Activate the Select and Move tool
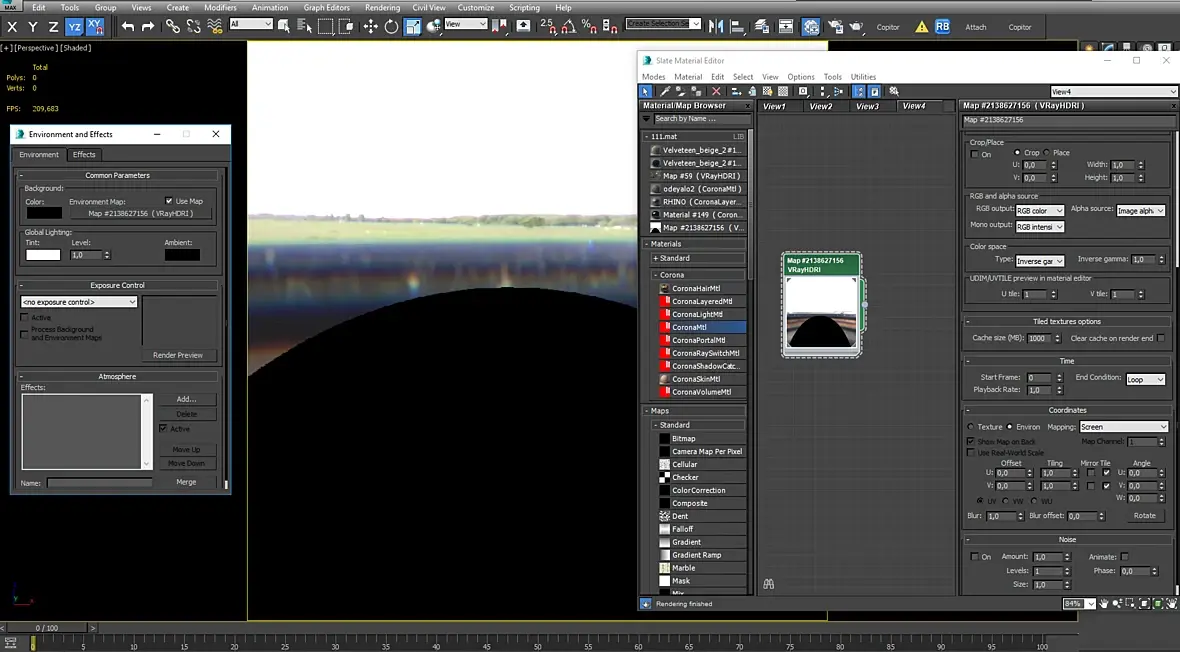The height and width of the screenshot is (652, 1180). (369, 26)
